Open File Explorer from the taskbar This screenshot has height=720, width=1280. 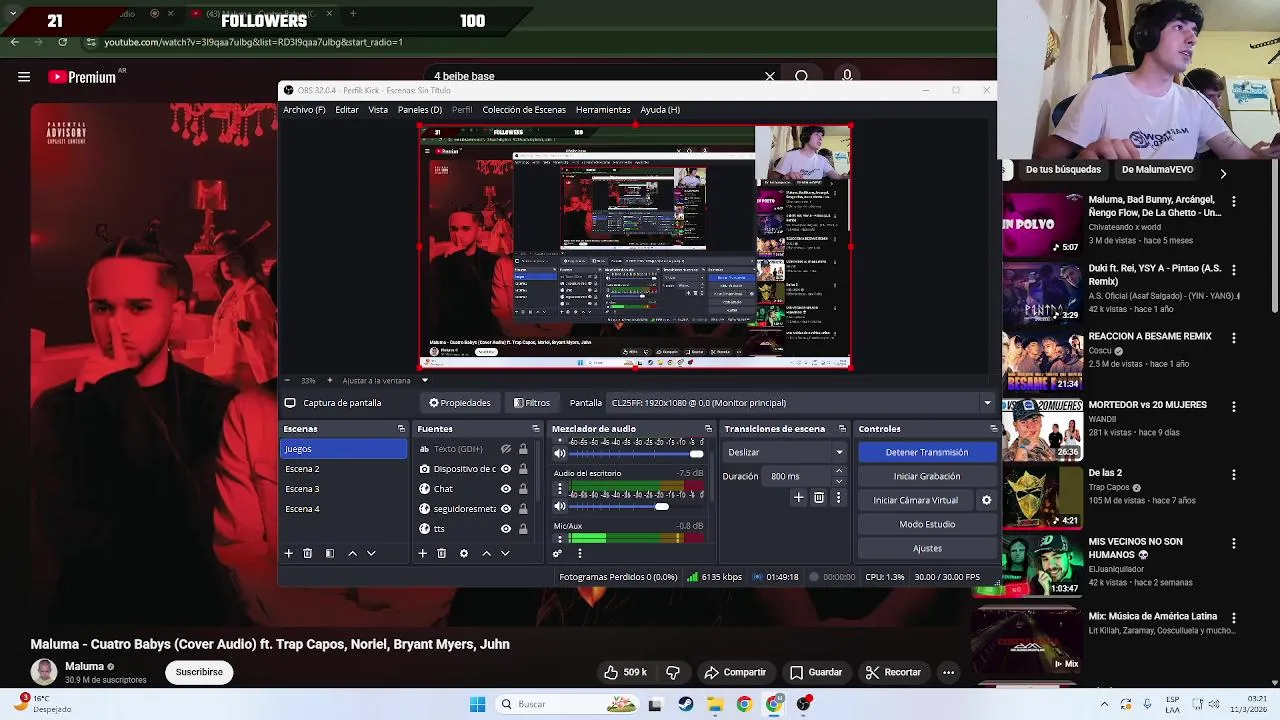tap(715, 704)
